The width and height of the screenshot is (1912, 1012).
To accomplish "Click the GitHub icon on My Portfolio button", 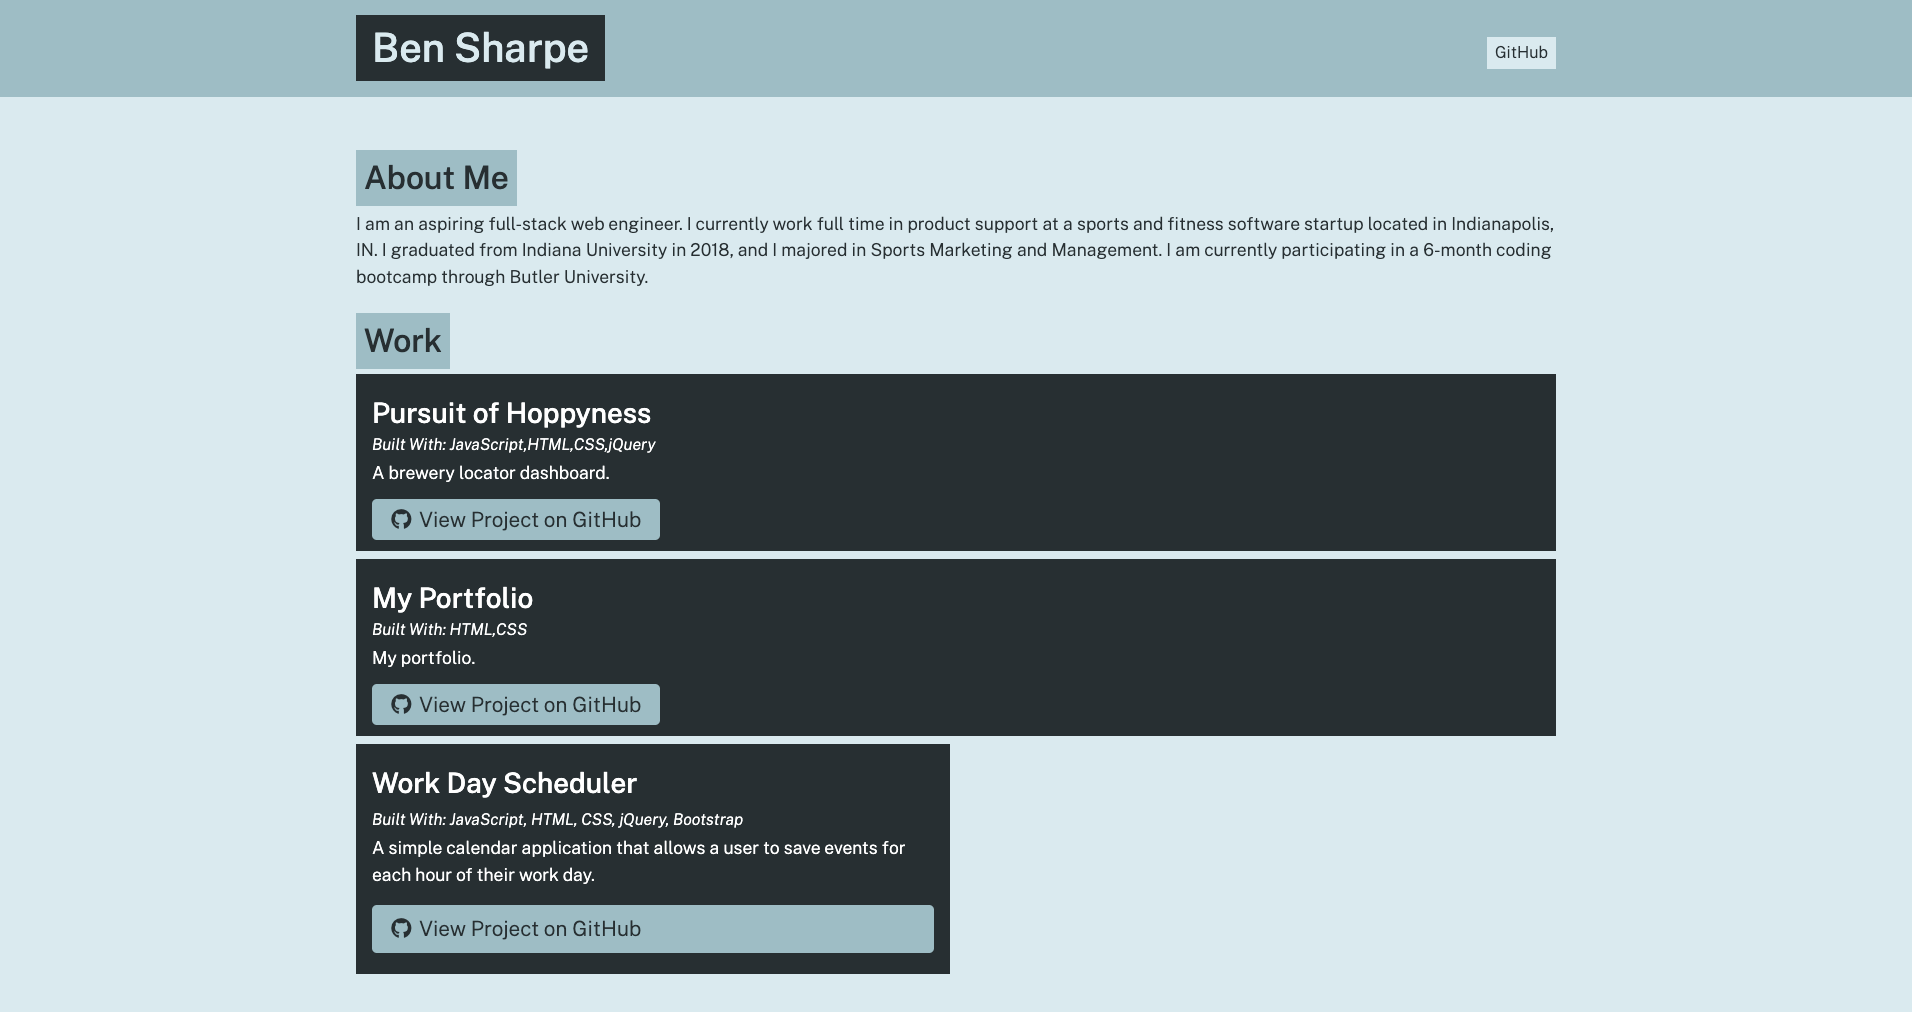I will (x=401, y=704).
